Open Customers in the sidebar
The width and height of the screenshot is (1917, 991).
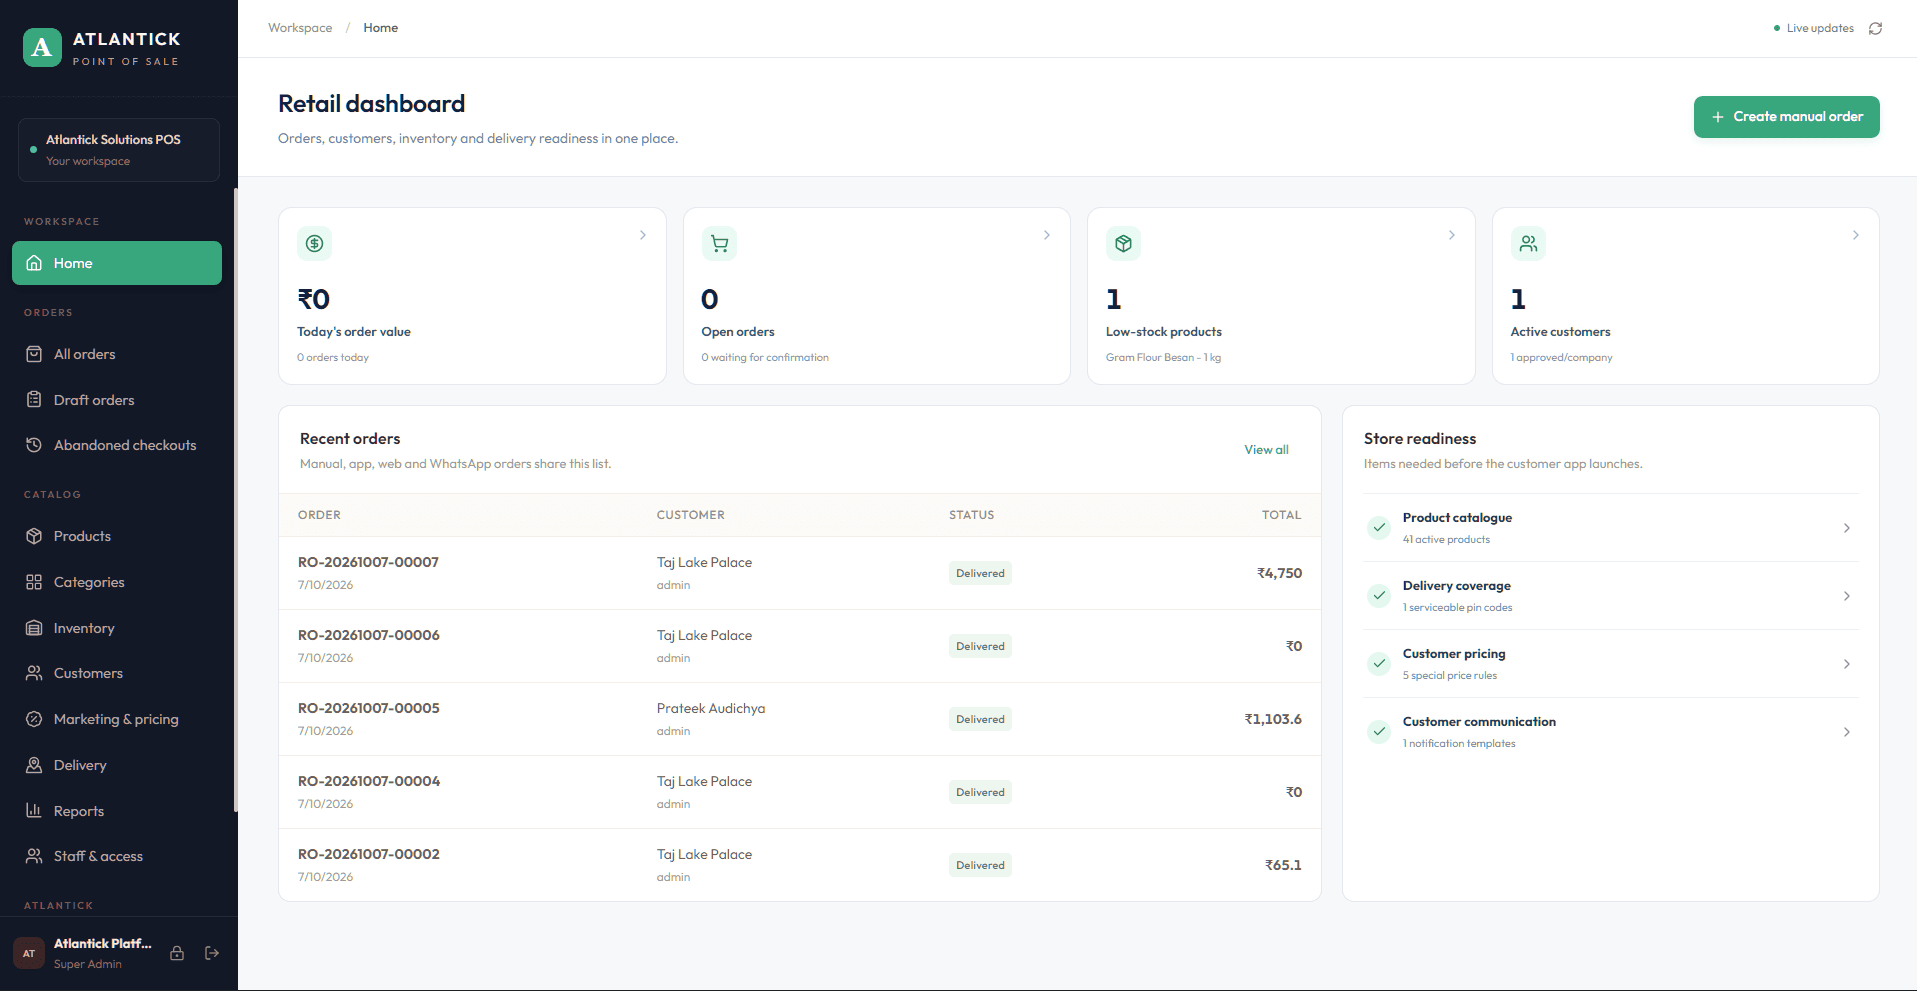coord(117,673)
